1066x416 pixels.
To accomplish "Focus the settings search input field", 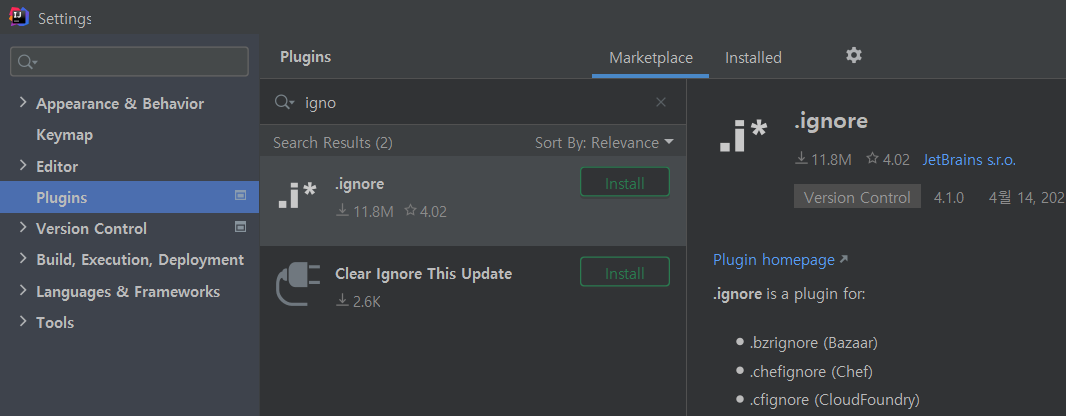I will click(x=129, y=62).
